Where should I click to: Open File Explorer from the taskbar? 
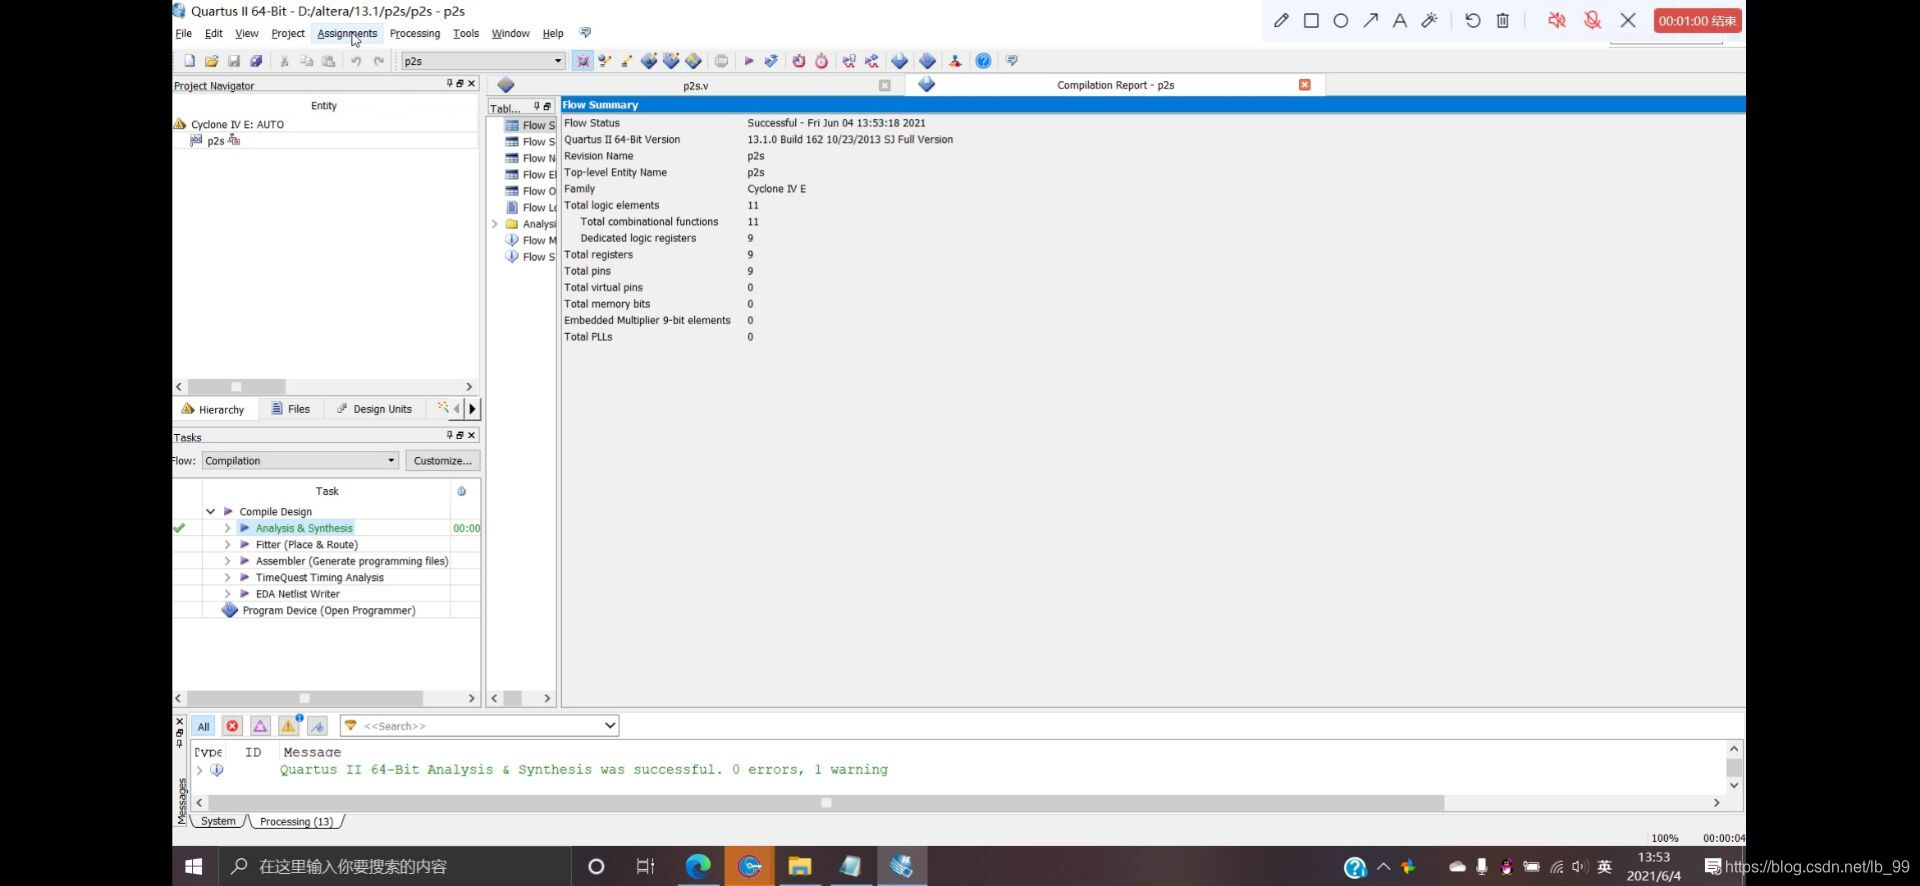pyautogui.click(x=799, y=866)
